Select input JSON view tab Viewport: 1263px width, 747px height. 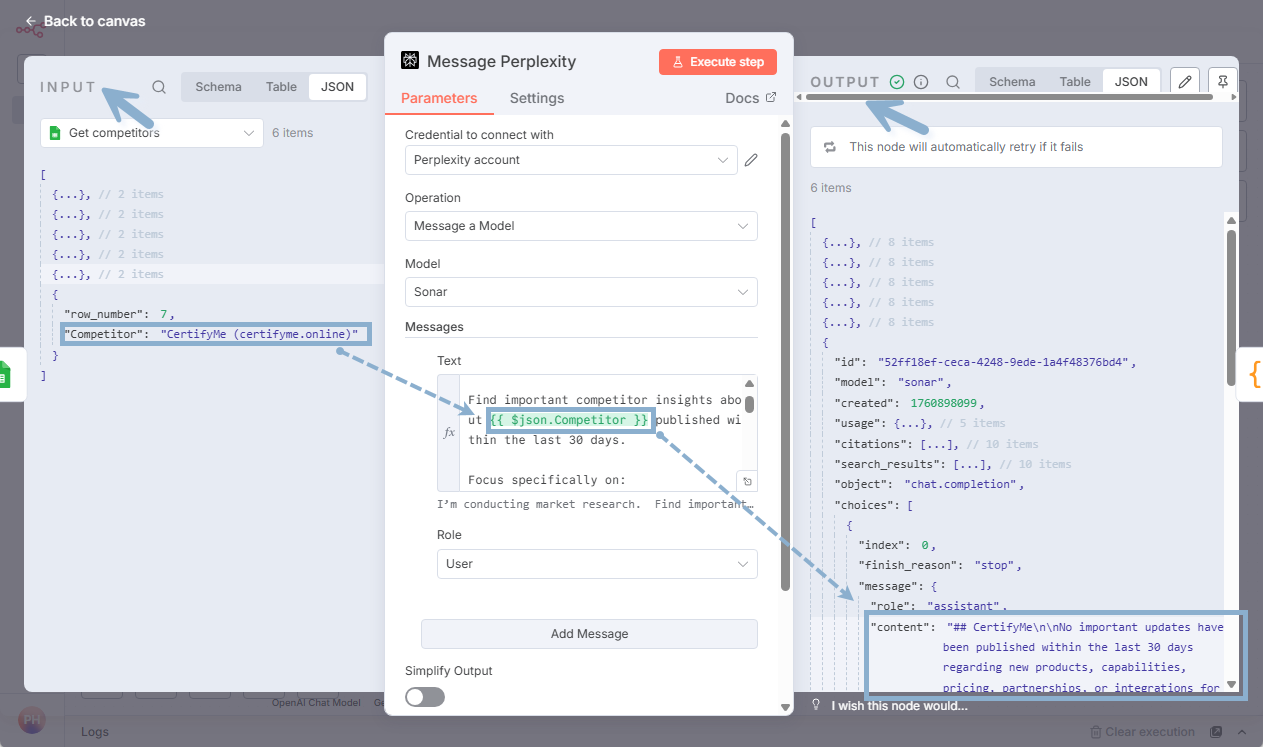click(337, 87)
